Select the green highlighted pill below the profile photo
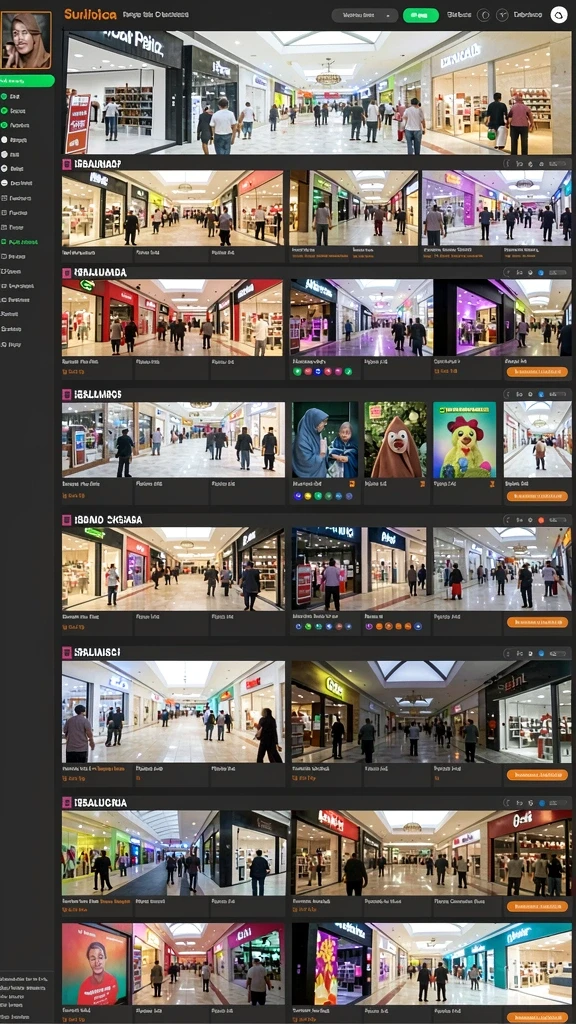This screenshot has width=576, height=1024. [x=27, y=81]
